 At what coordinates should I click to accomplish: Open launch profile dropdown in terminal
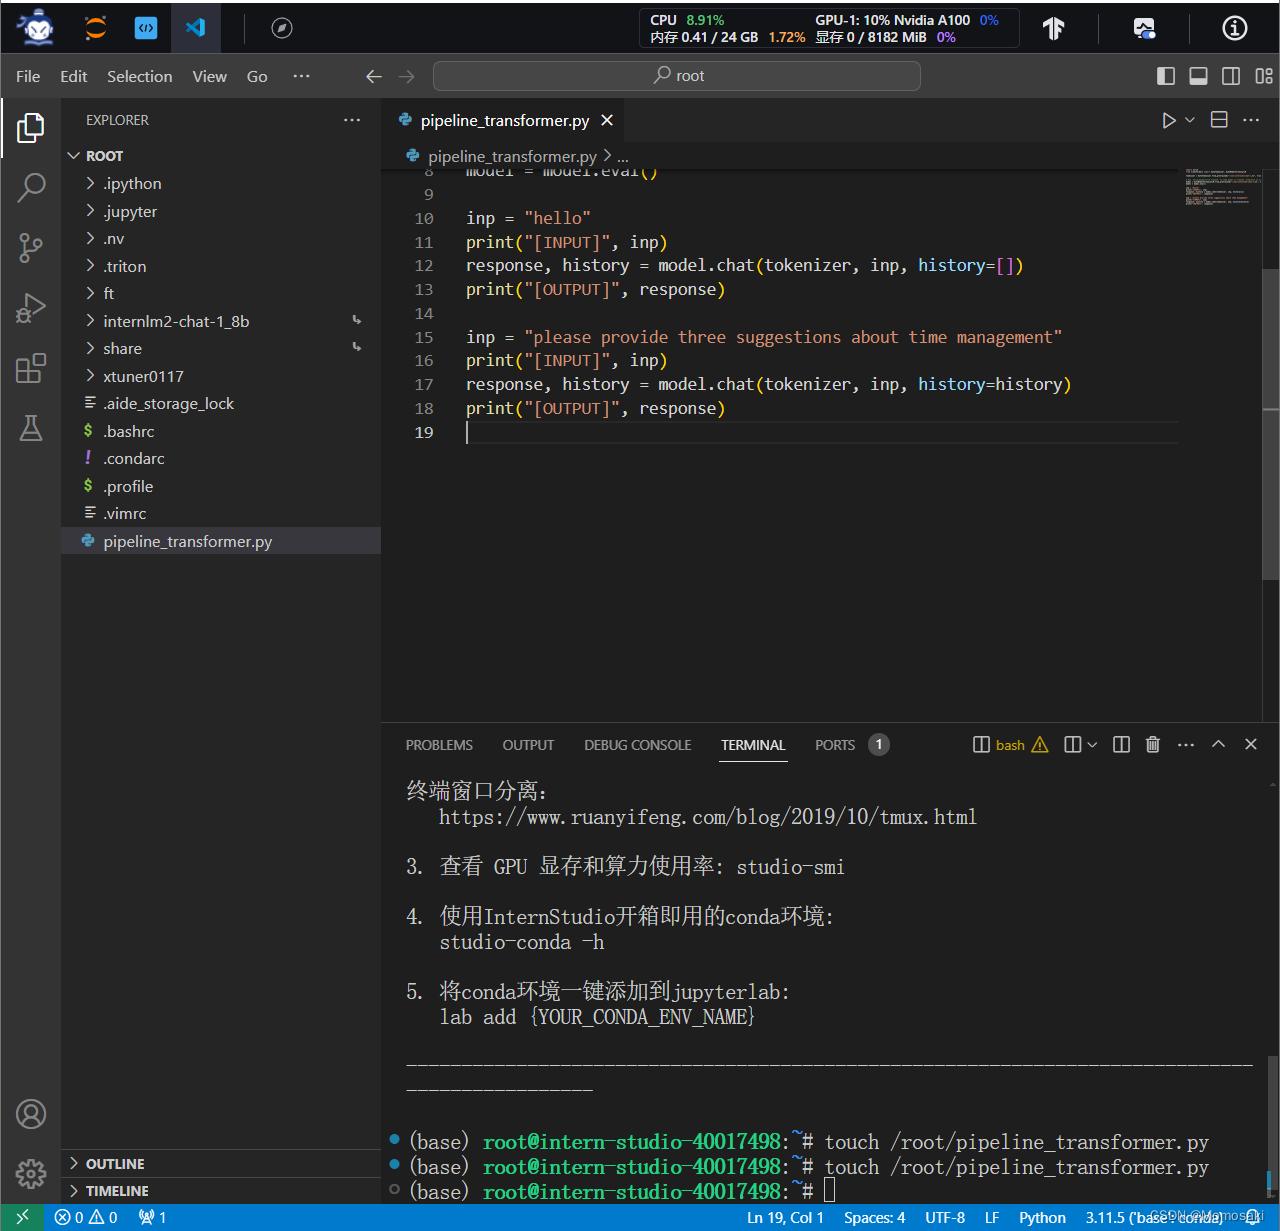(1092, 744)
